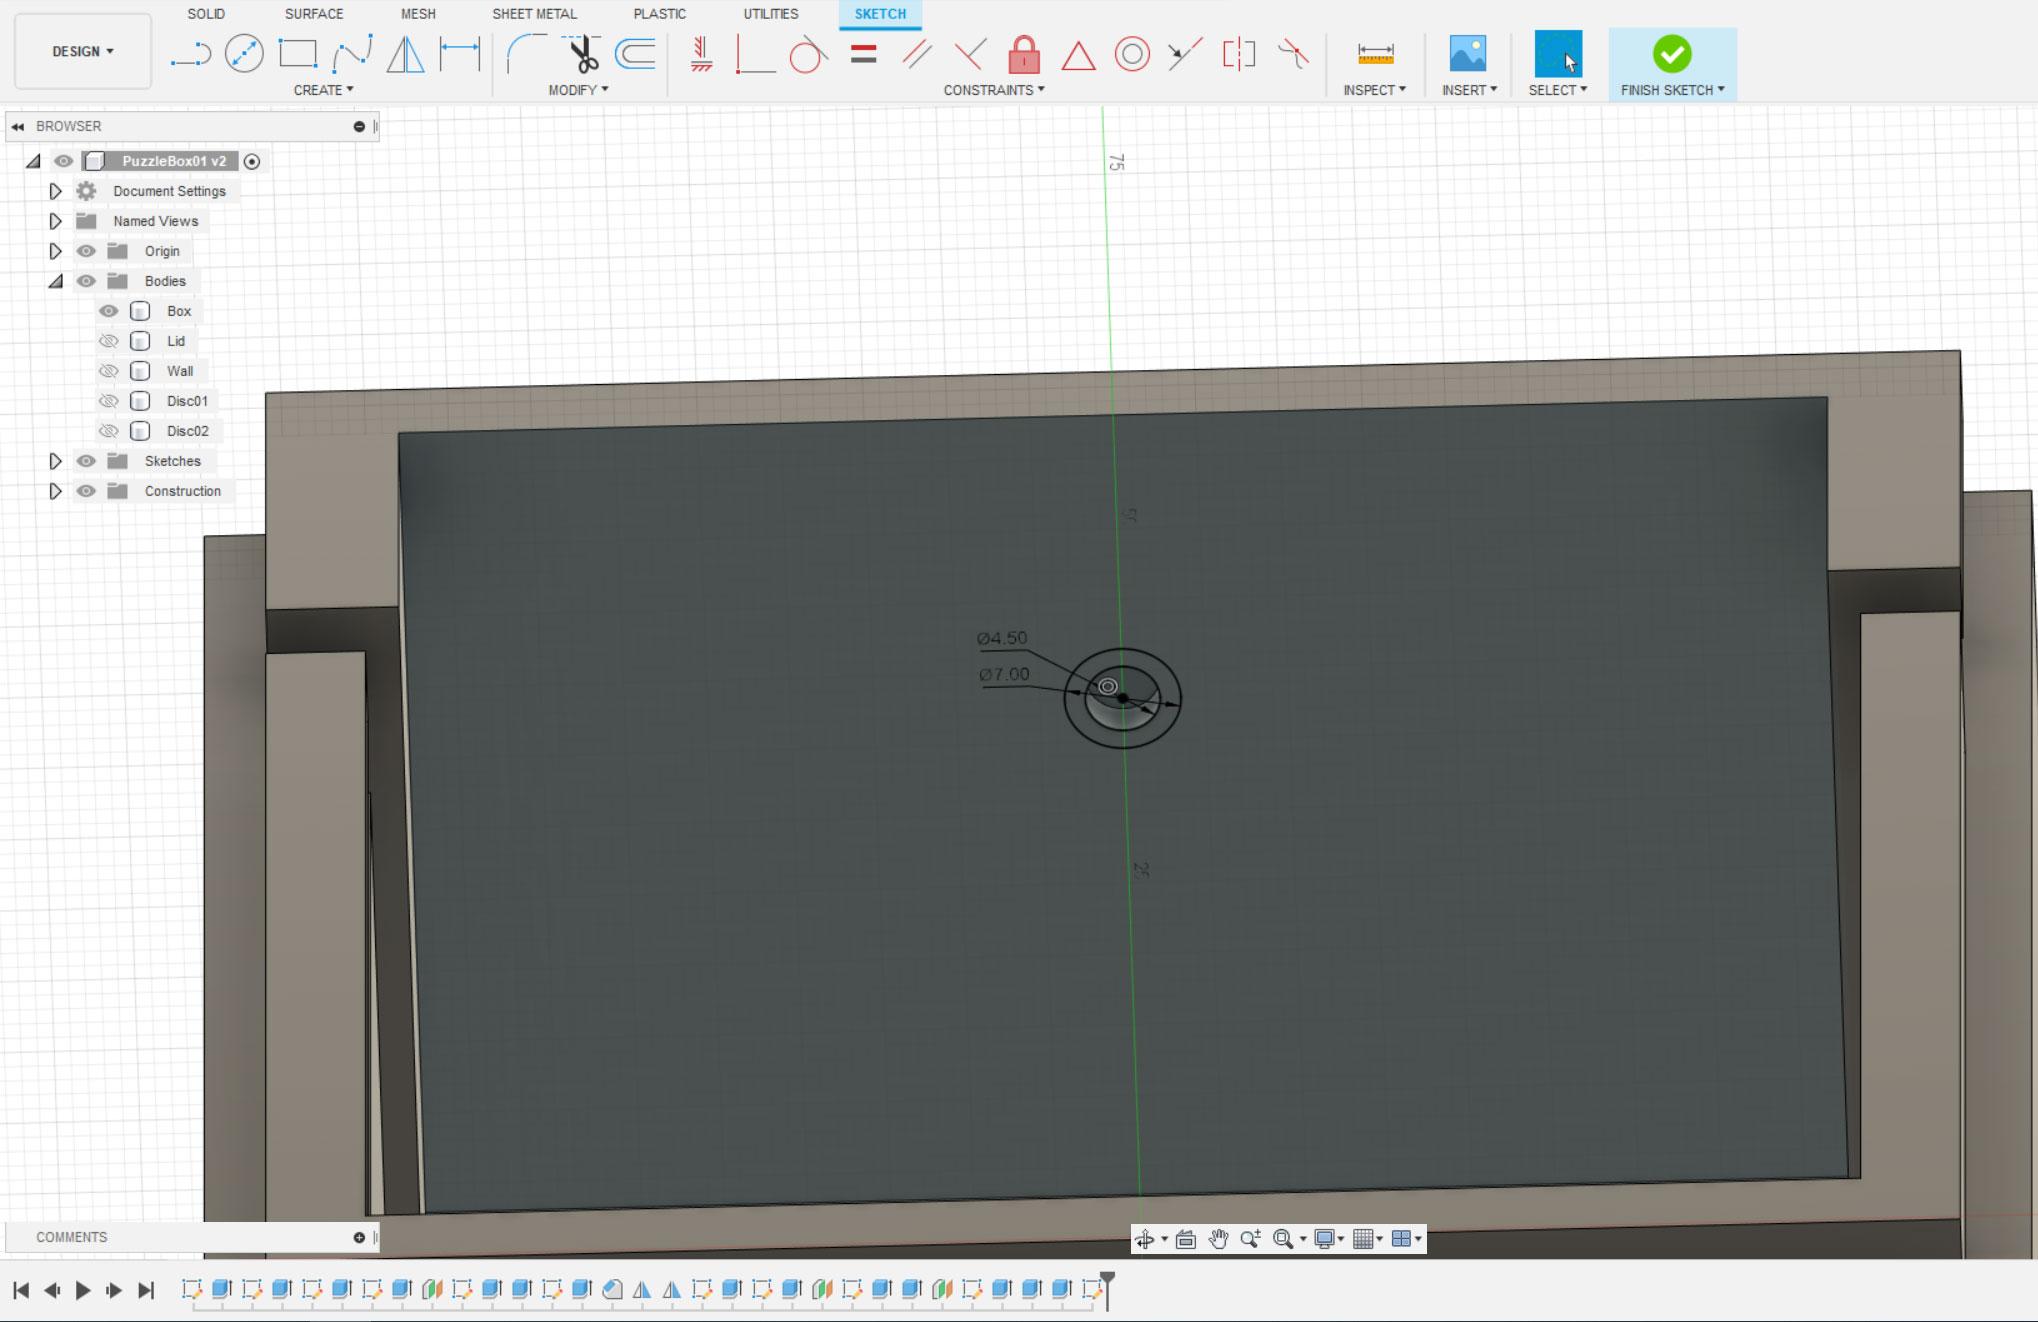Select the Line sketch tool
Image resolution: width=2038 pixels, height=1322 pixels.
point(190,54)
